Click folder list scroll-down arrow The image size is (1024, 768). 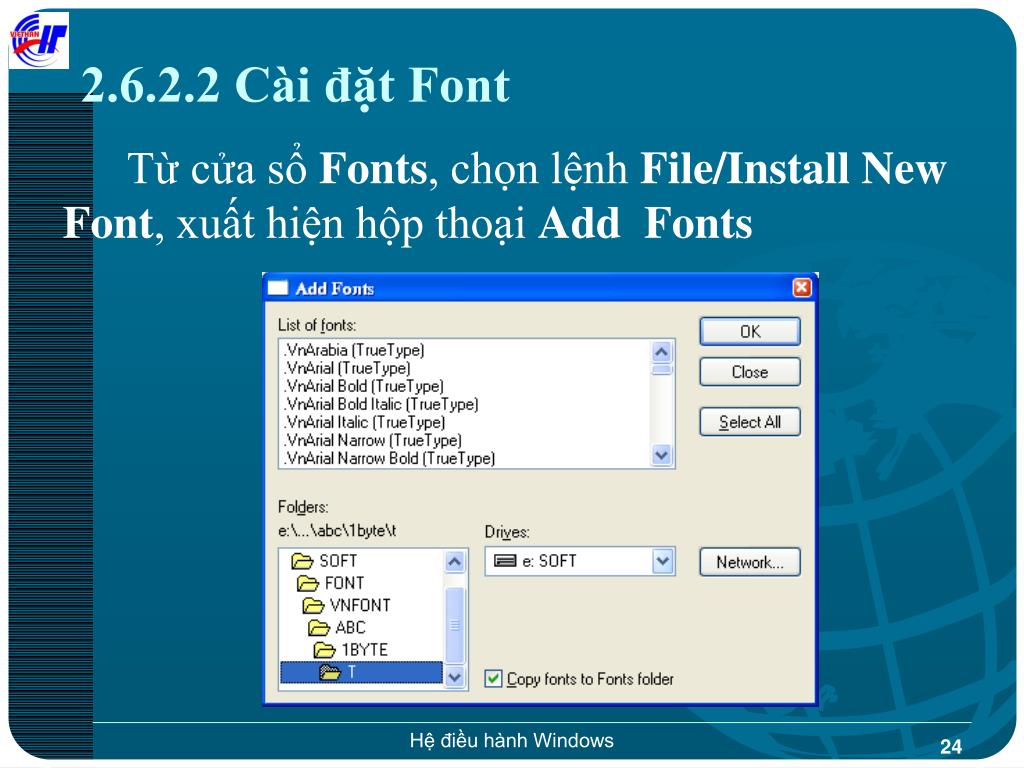455,678
